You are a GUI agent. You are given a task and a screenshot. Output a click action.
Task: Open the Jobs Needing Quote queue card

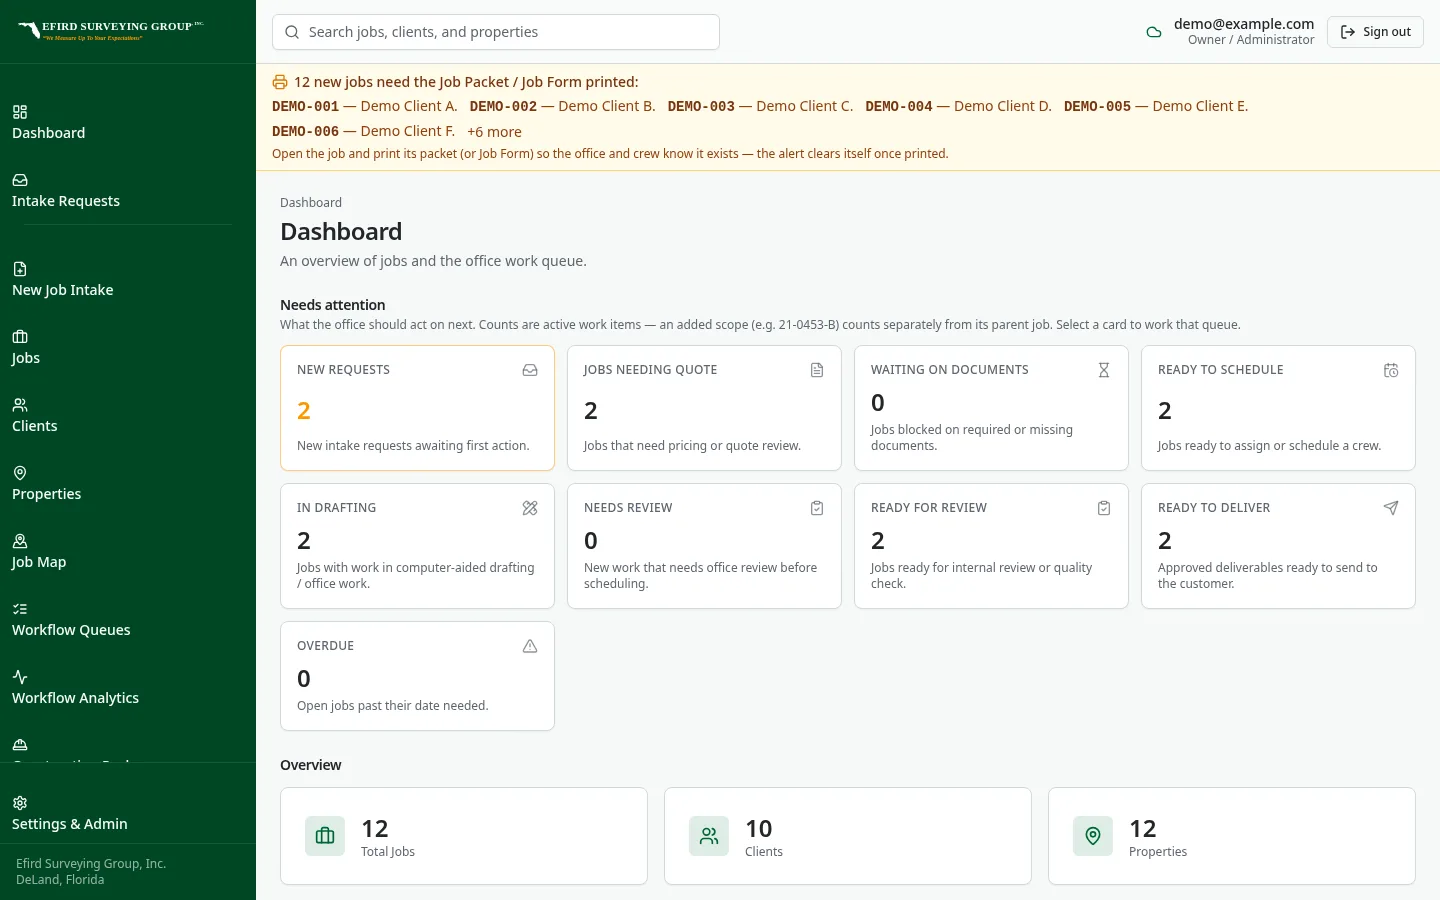click(x=704, y=408)
